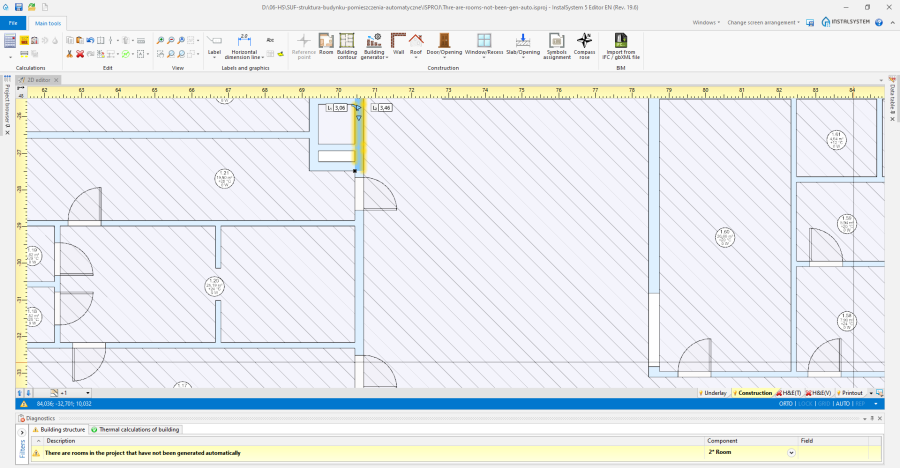Open Change screen arrangement menu
Image resolution: width=900 pixels, height=468 pixels.
coord(763,22)
